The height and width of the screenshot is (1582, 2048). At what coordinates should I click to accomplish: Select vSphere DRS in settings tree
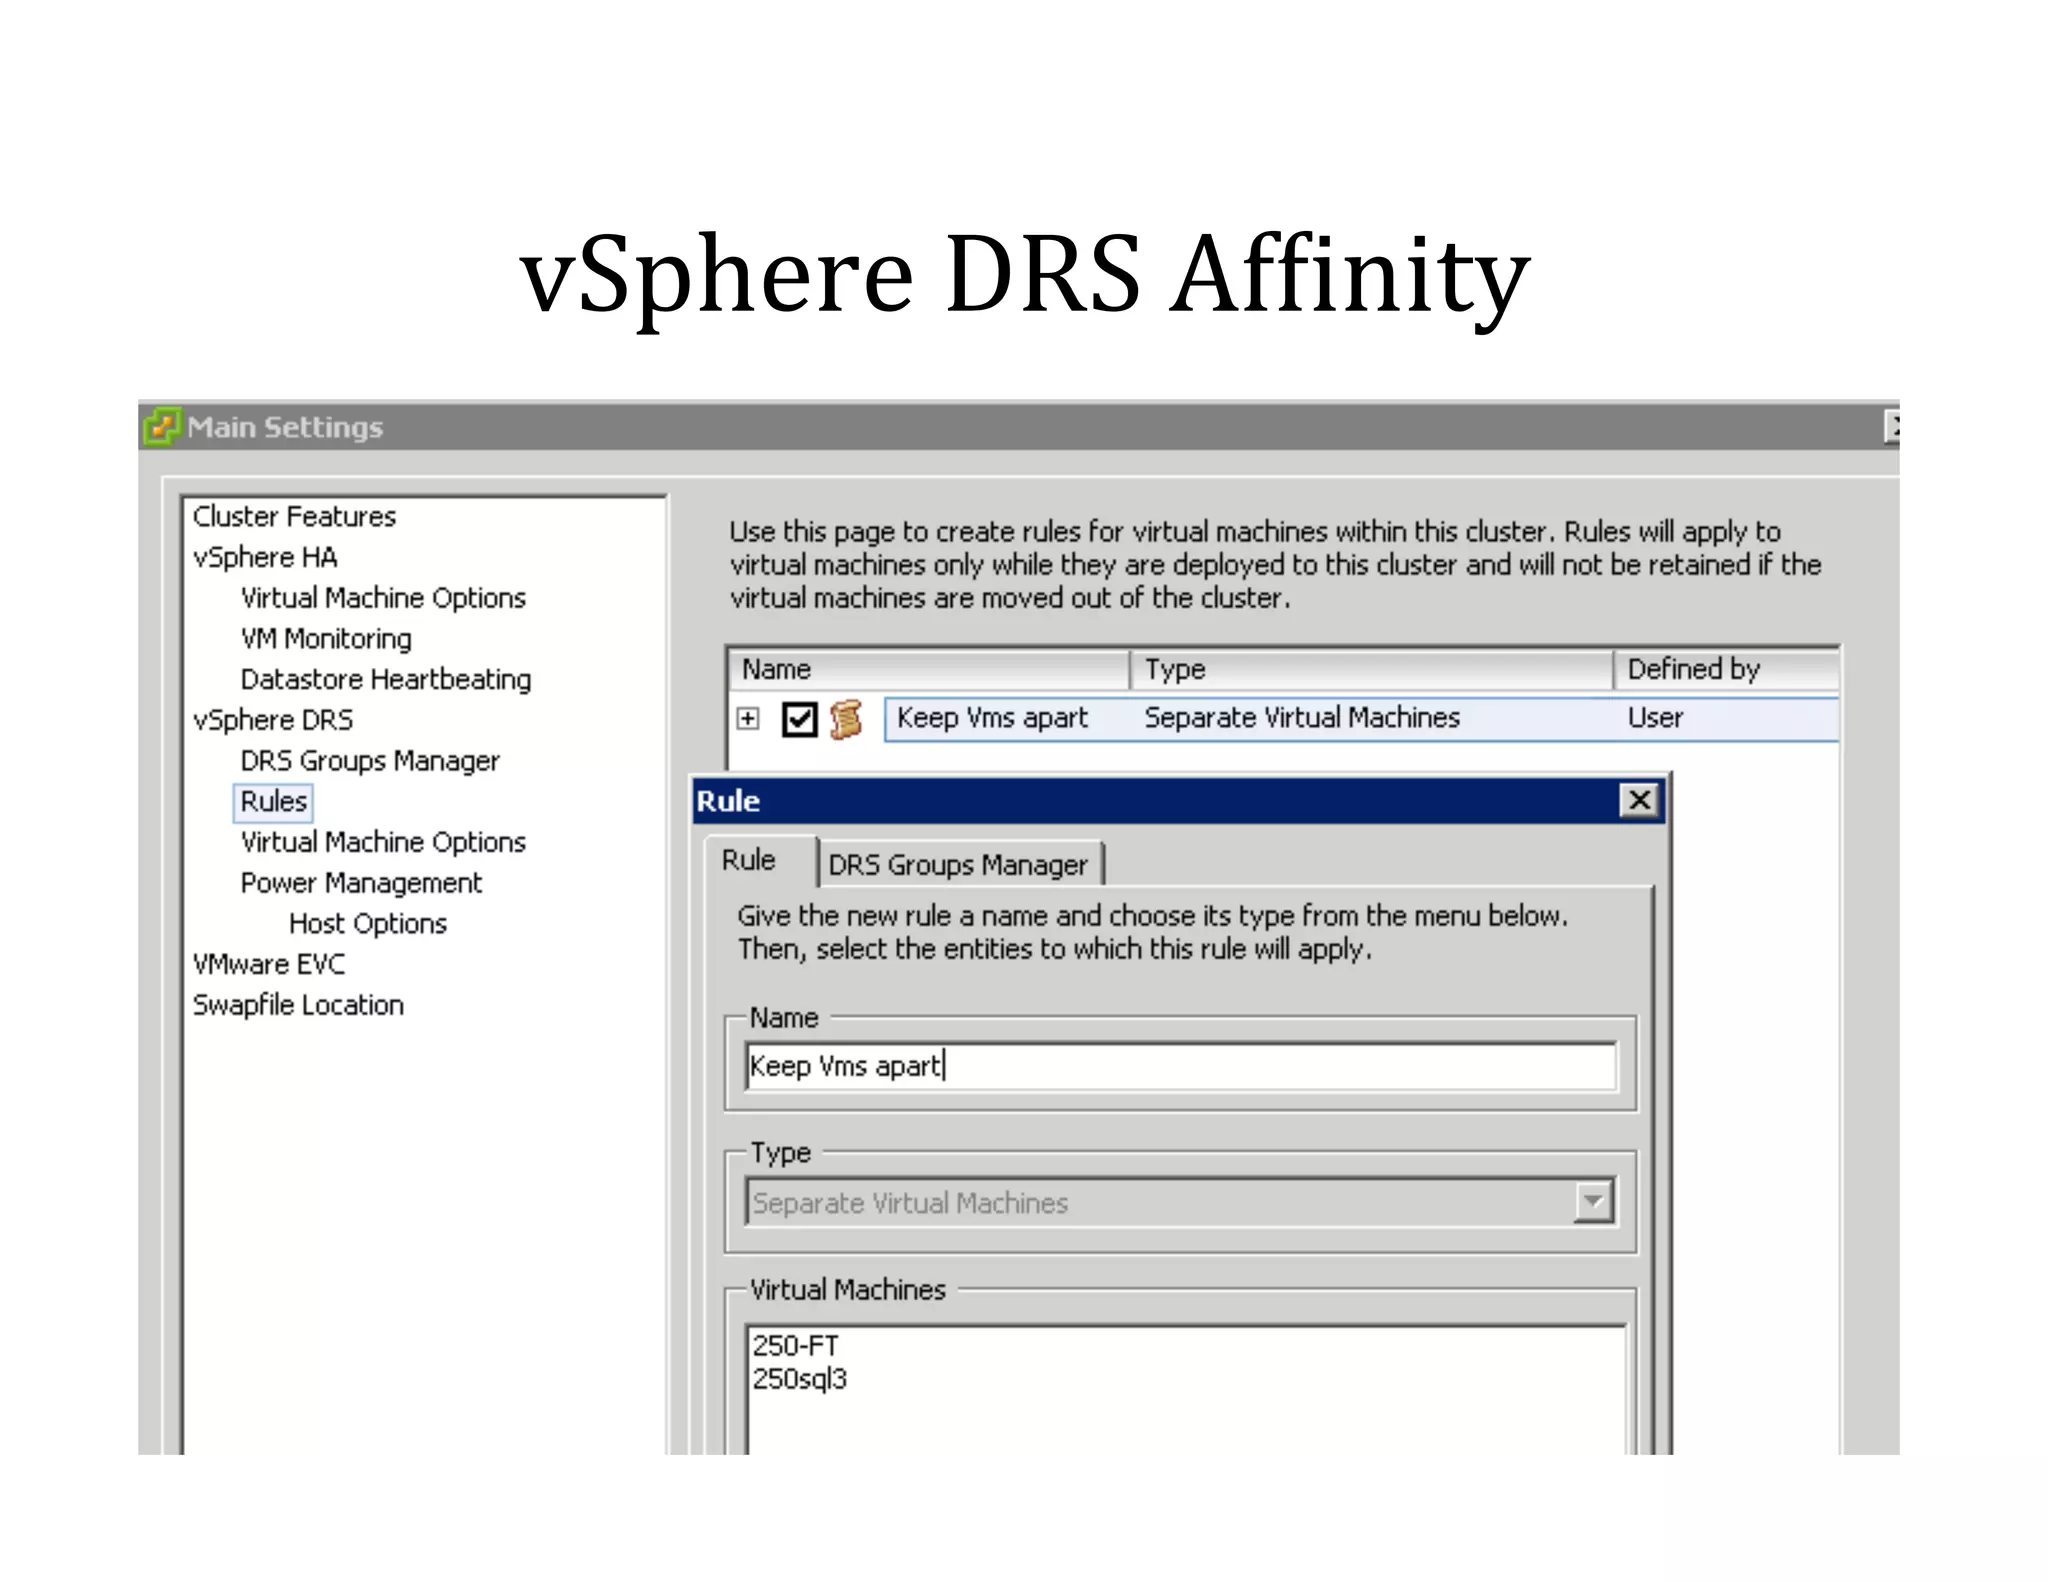coord(273,720)
